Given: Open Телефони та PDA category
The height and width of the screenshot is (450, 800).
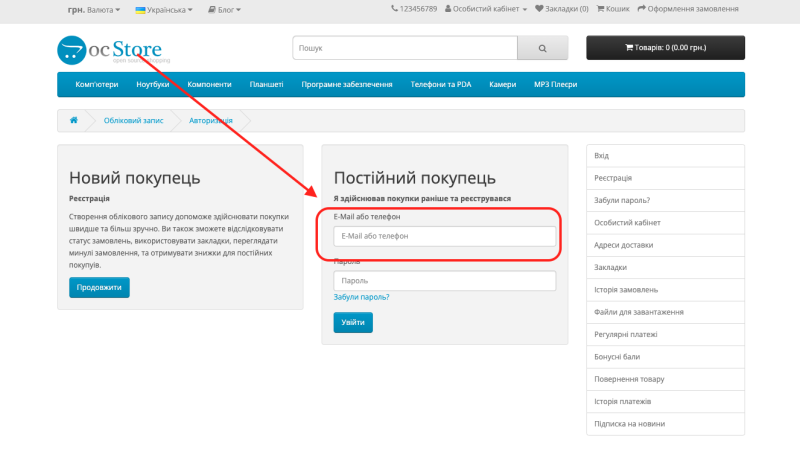Looking at the screenshot, I should click(x=441, y=85).
